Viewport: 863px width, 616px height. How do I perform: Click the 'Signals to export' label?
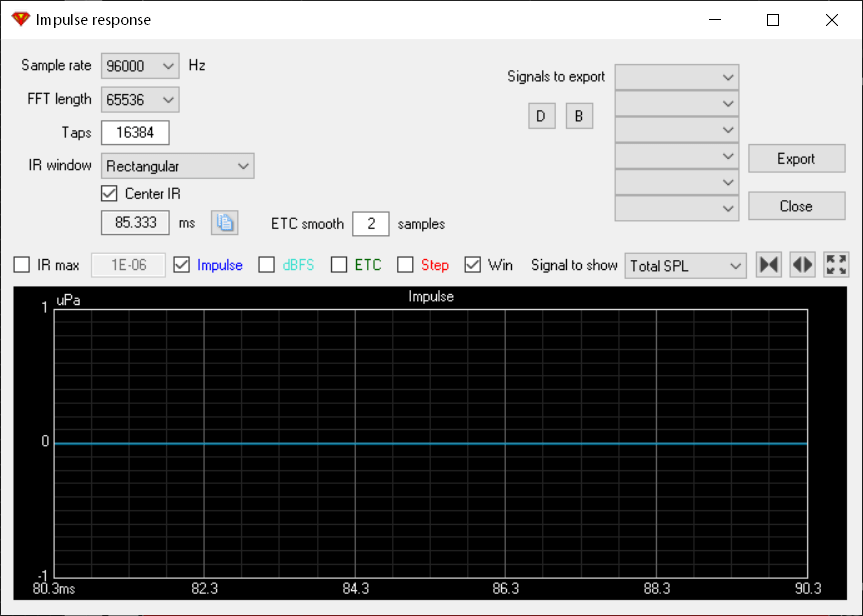tap(556, 77)
